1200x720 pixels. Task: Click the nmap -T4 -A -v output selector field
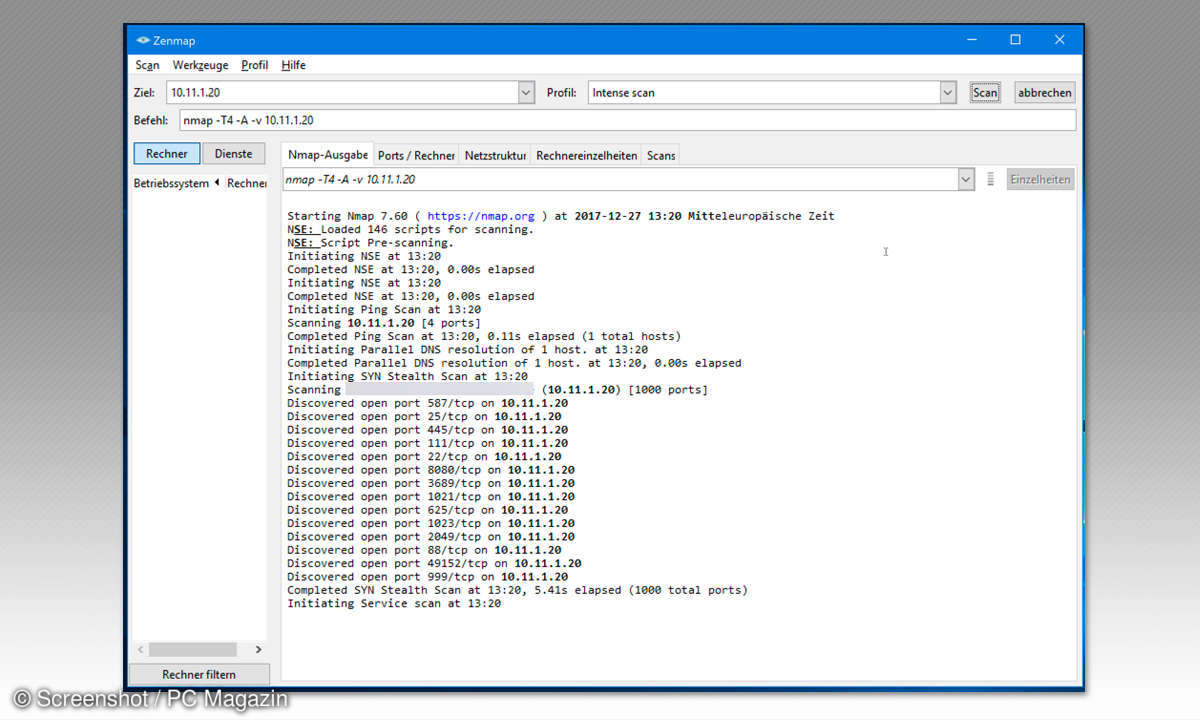(619, 180)
